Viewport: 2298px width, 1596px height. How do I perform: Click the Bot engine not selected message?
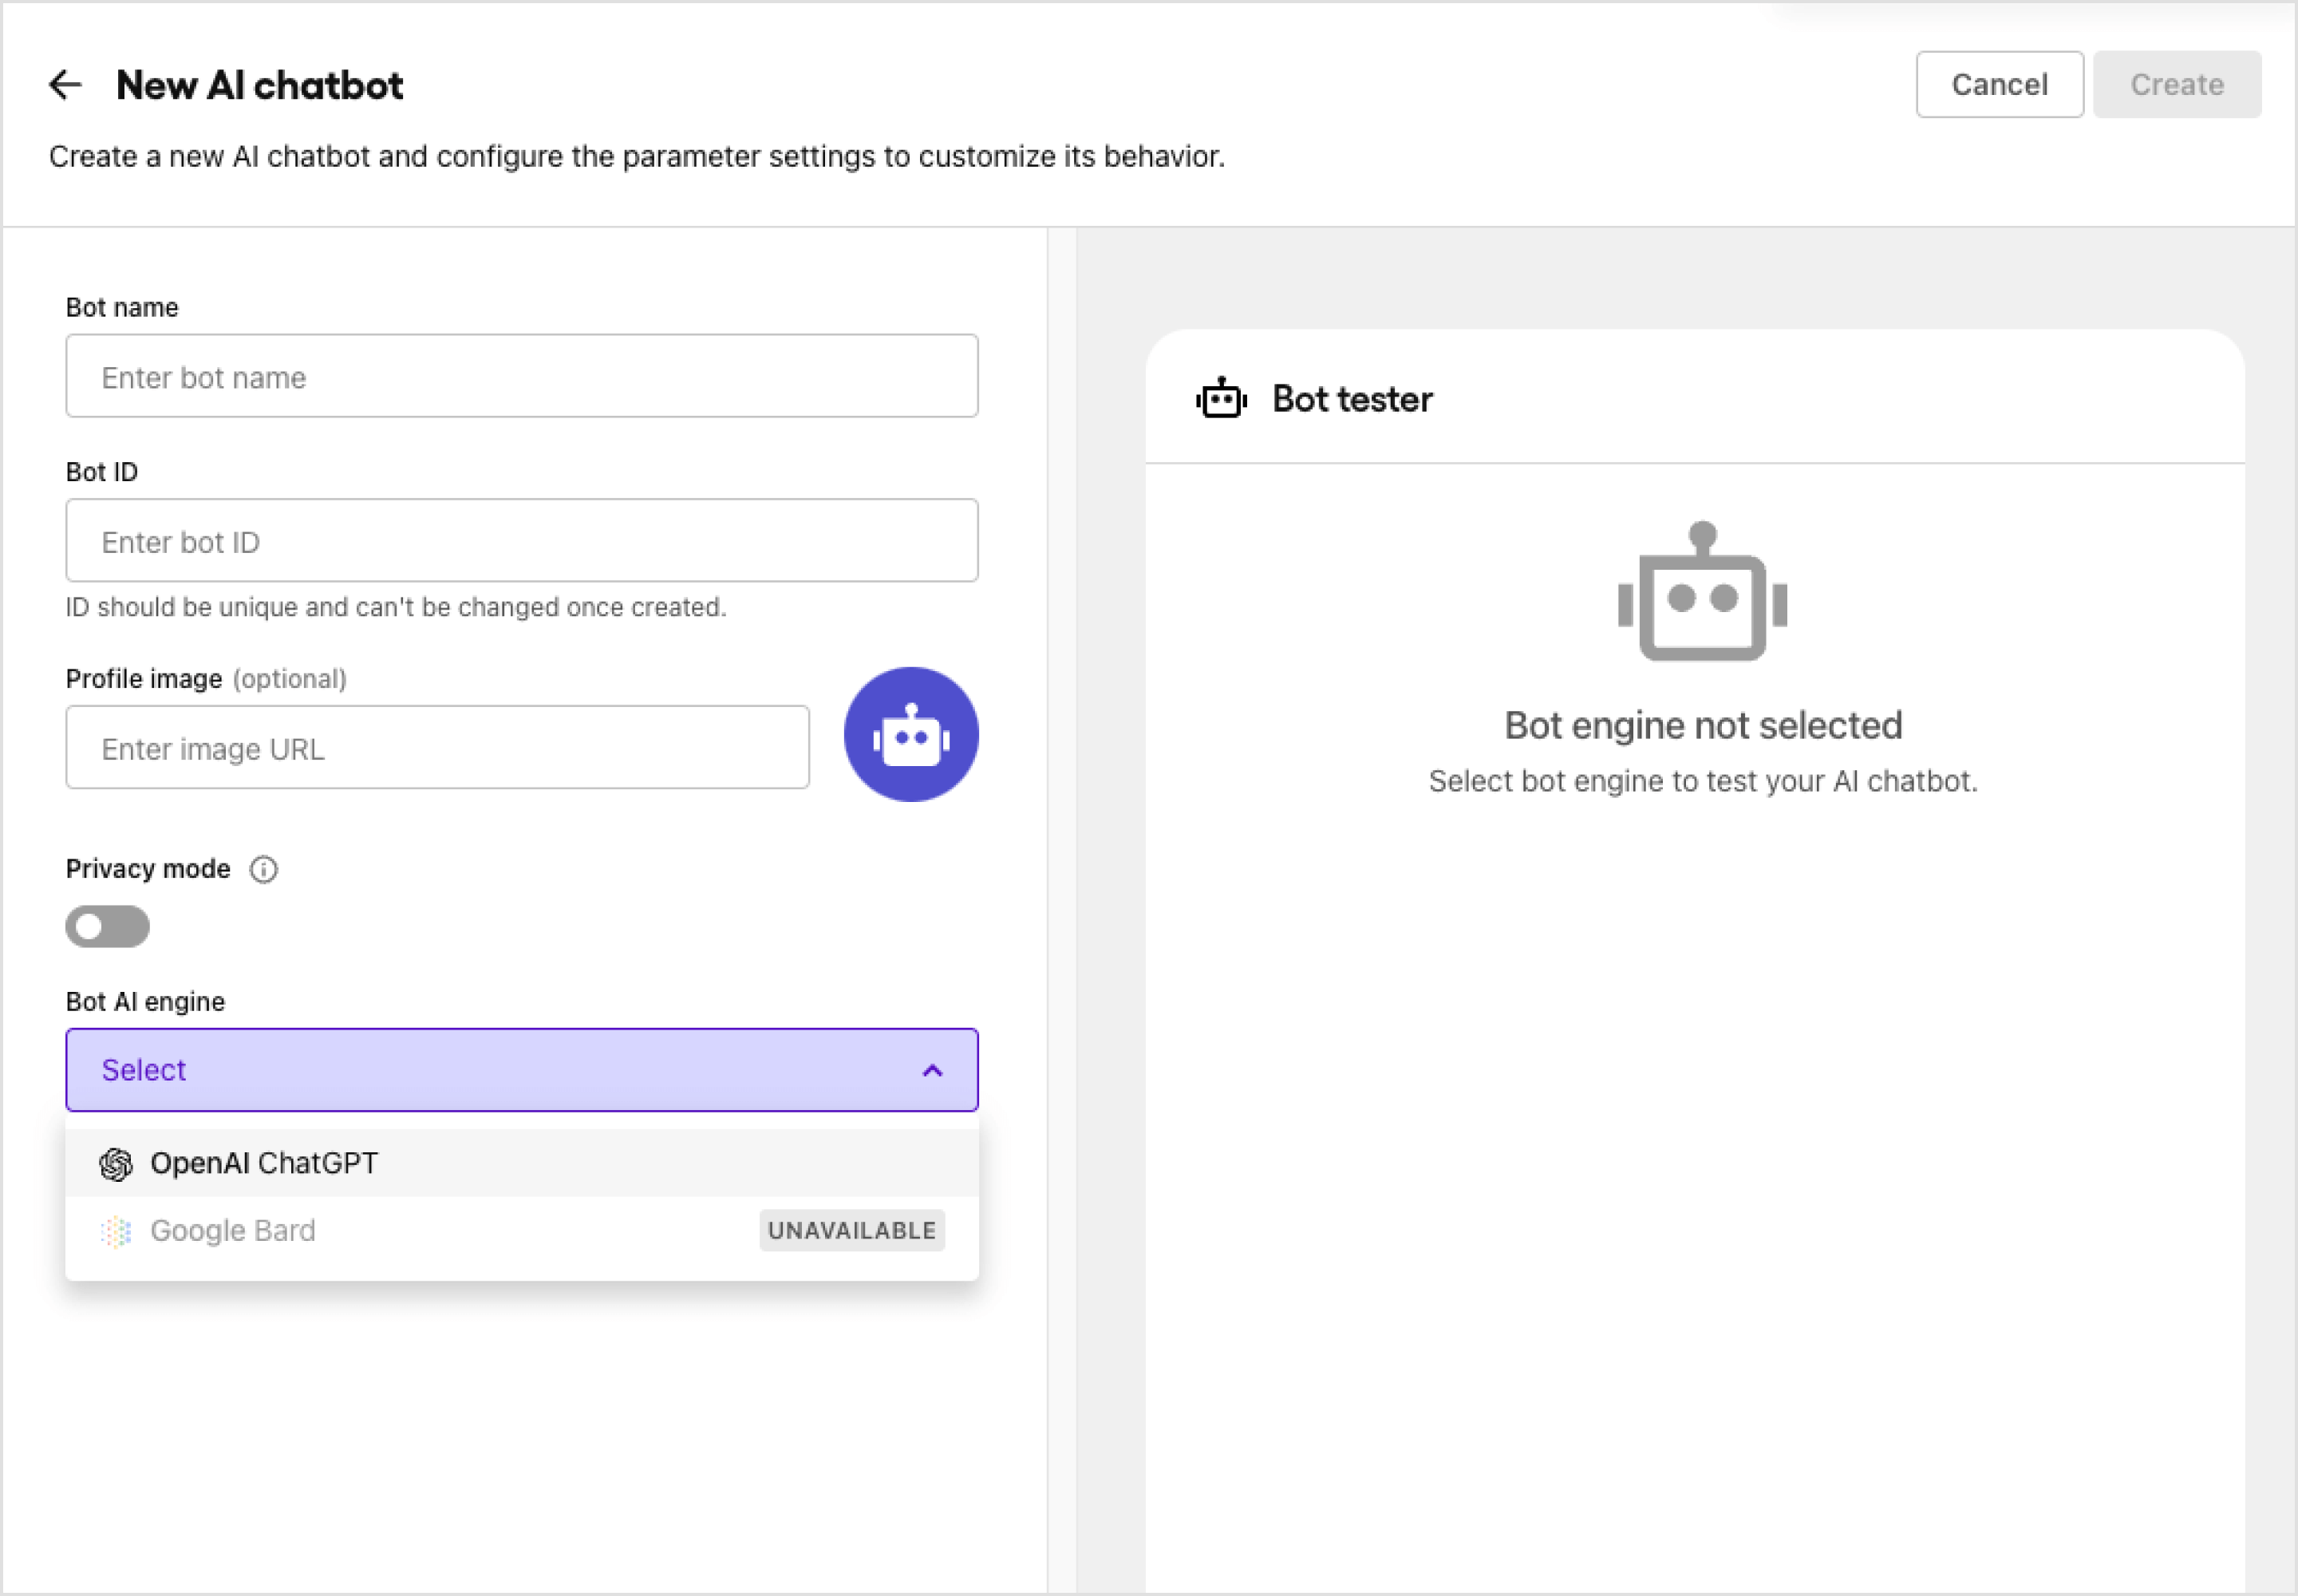(1703, 726)
